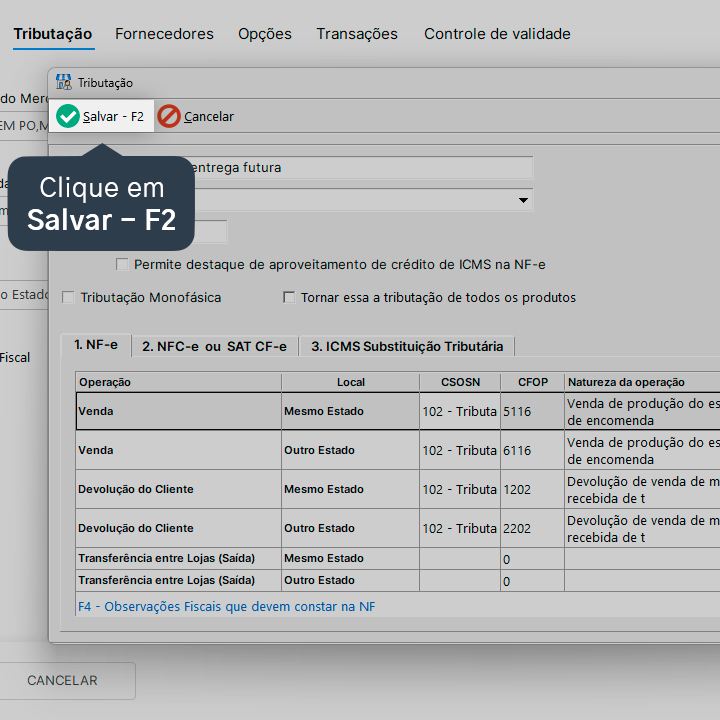The image size is (720, 720).
Task: Click the Local column header
Action: [350, 382]
